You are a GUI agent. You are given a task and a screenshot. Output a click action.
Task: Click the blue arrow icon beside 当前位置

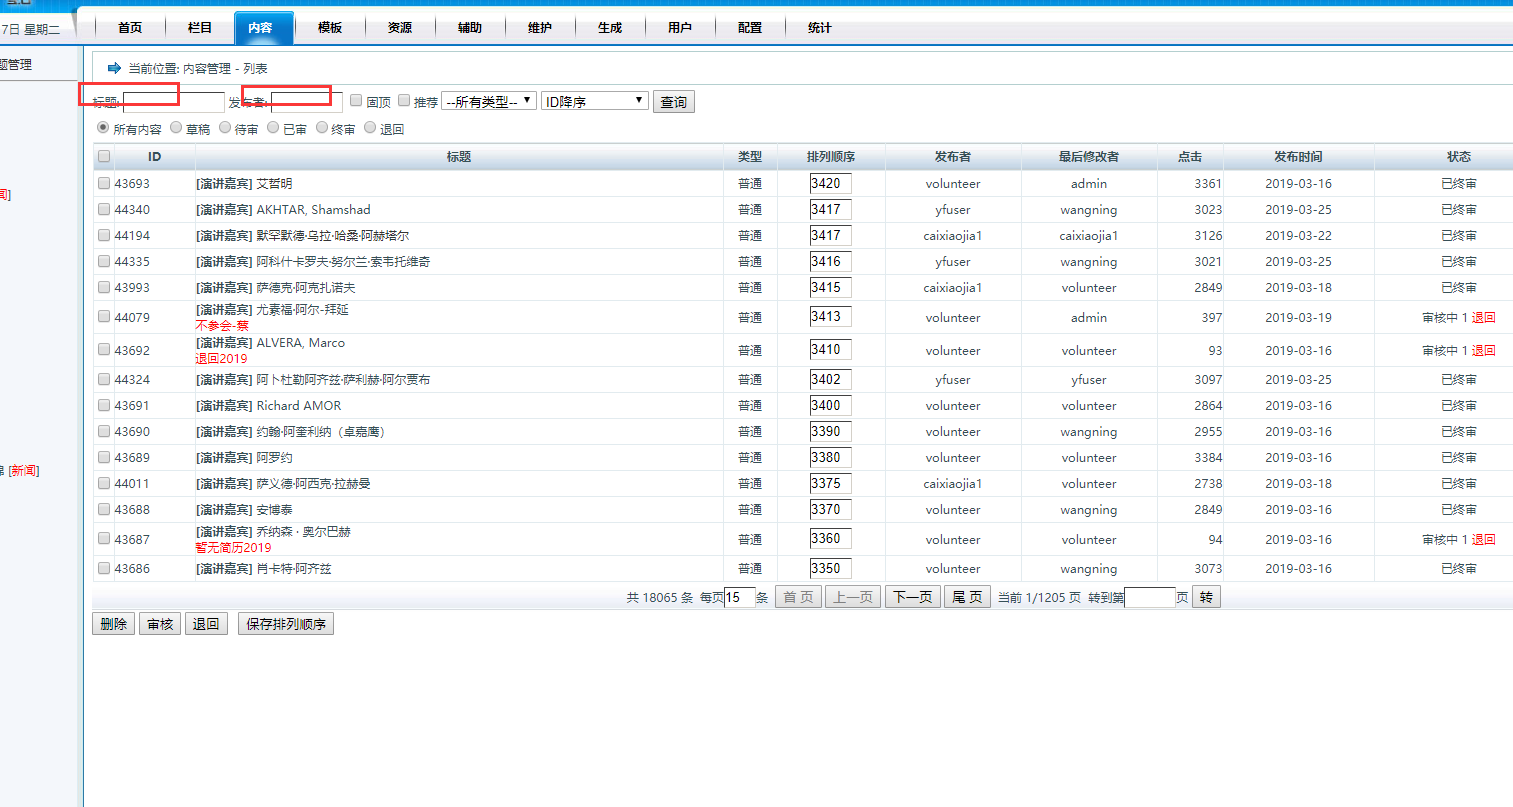click(x=114, y=68)
